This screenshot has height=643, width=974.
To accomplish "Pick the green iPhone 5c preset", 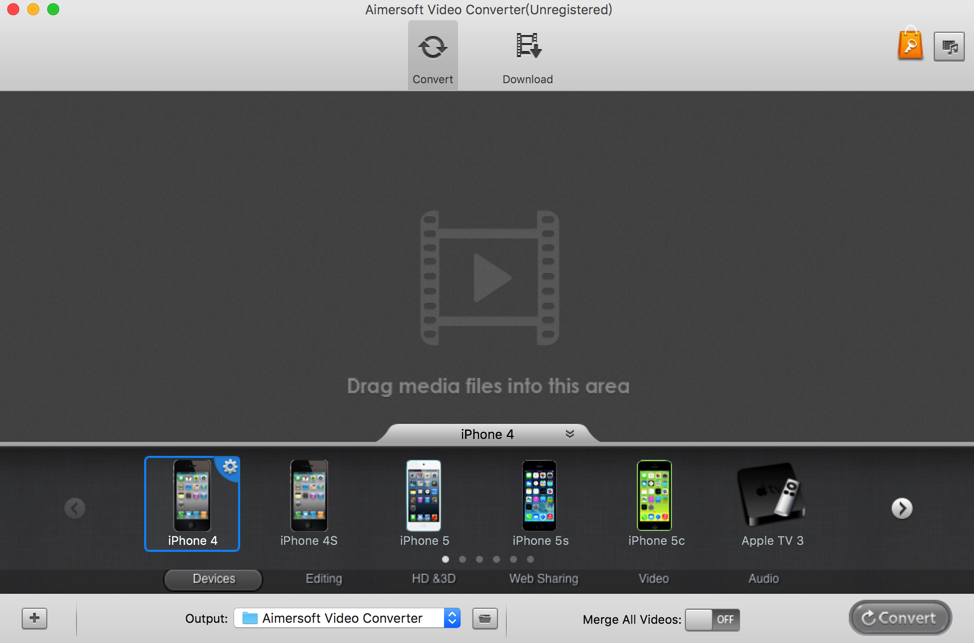I will [x=656, y=504].
